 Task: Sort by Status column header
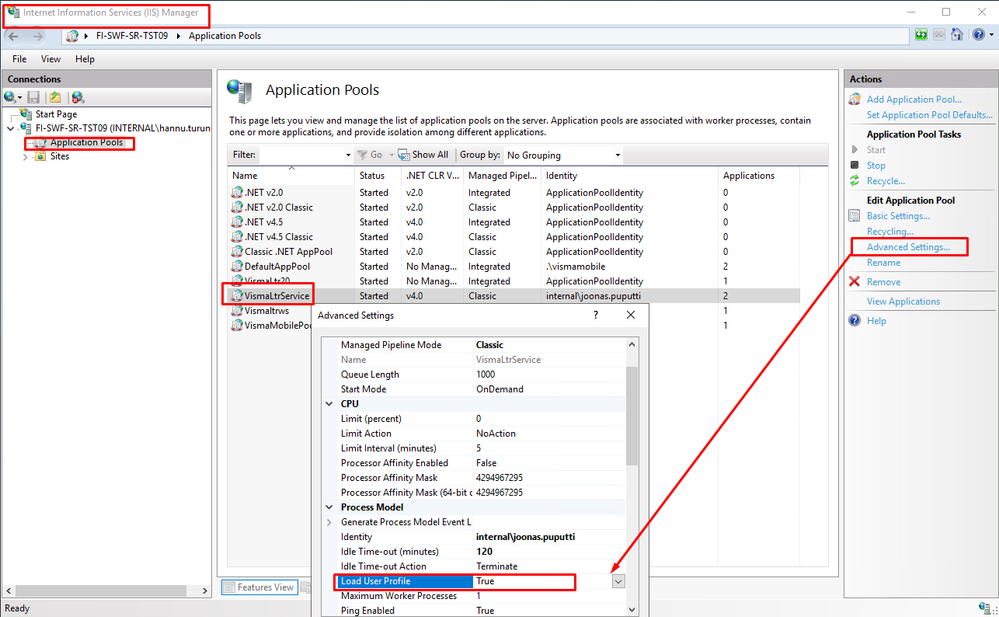(378, 175)
